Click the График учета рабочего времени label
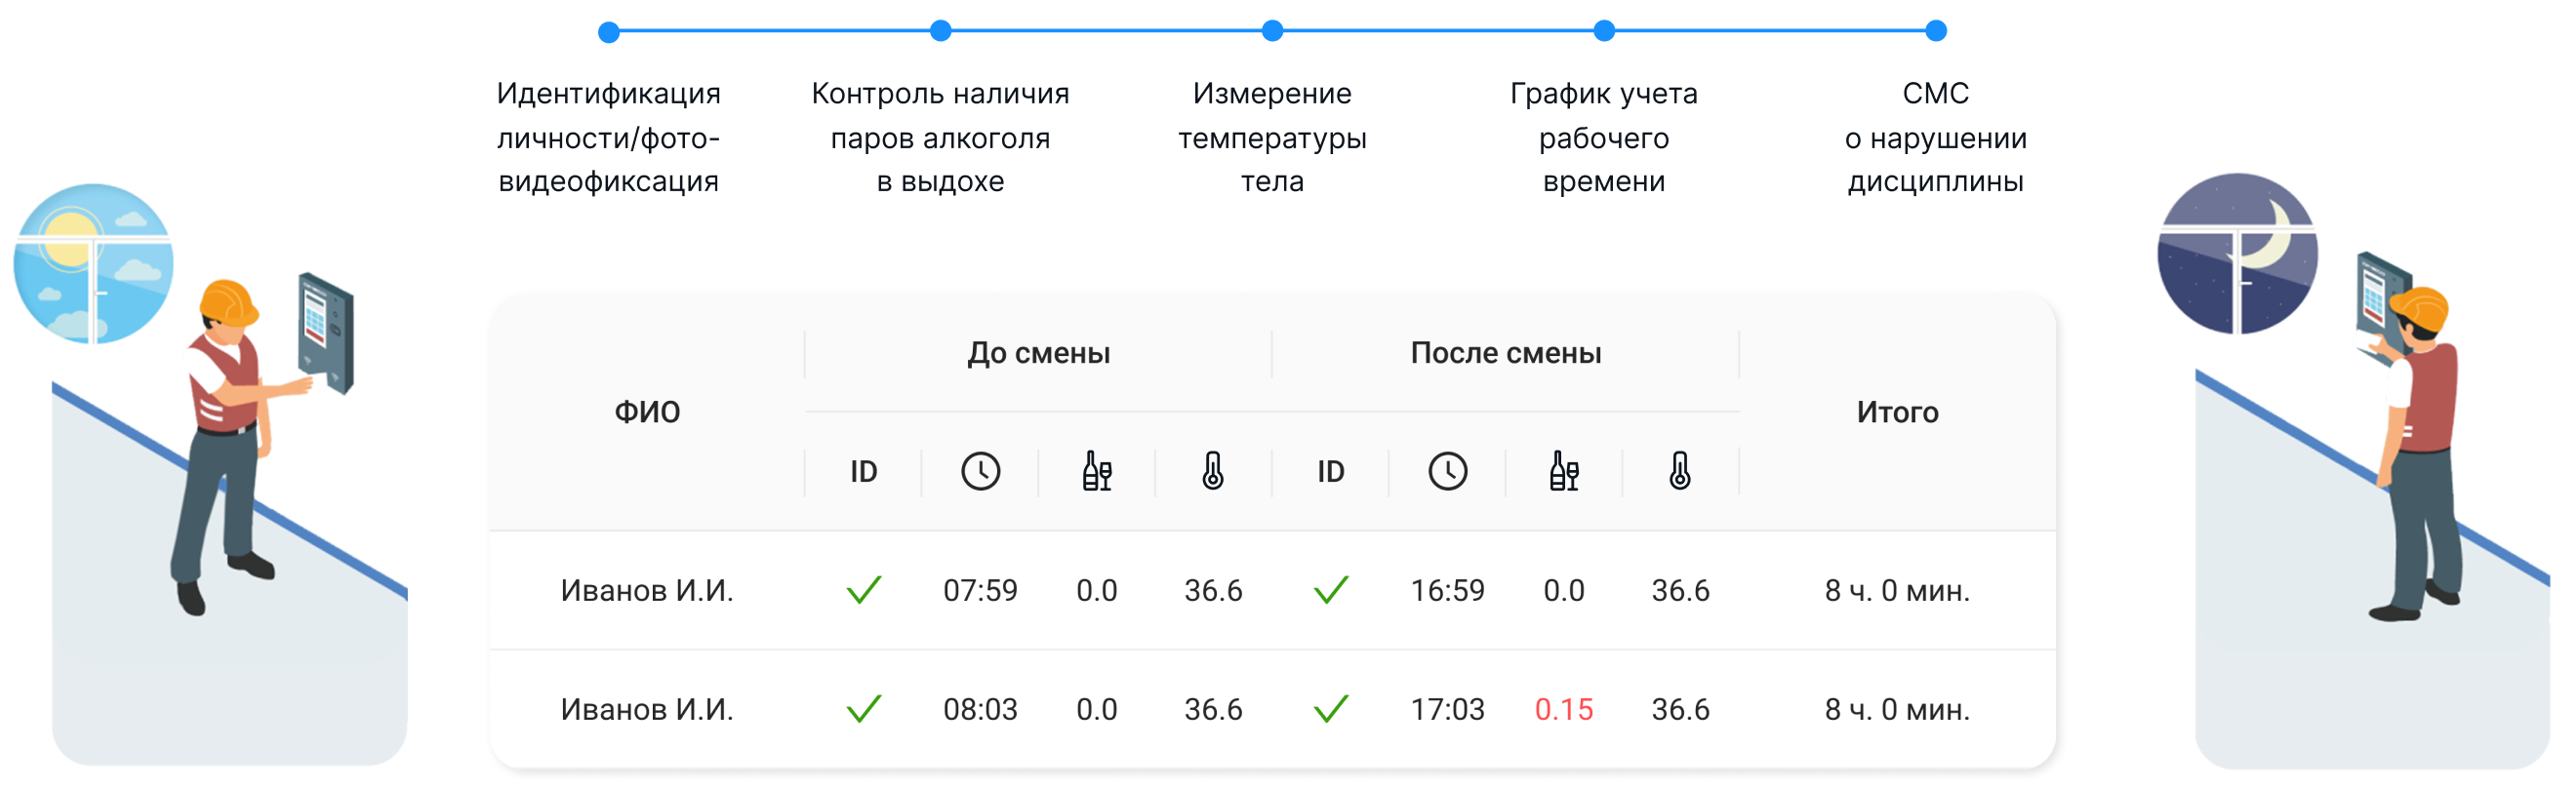Viewport: 2576px width, 789px height. pos(1603,137)
